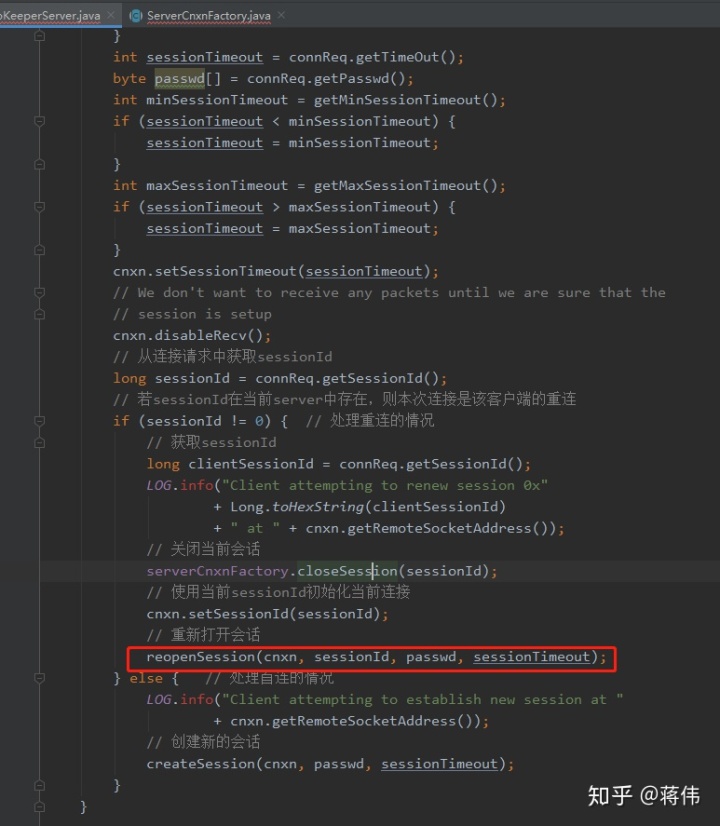Screen dimensions: 720x826
Task: Click '// 使用当前sessionId初始化当前连接' comment
Action: pyautogui.click(x=278, y=593)
